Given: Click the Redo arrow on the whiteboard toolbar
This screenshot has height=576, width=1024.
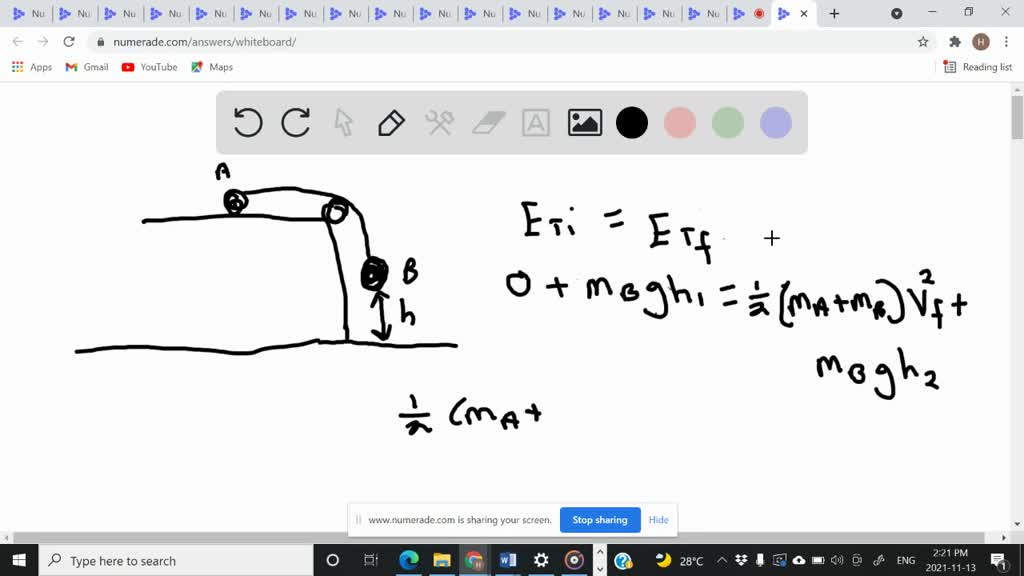Looking at the screenshot, I should click(x=295, y=122).
